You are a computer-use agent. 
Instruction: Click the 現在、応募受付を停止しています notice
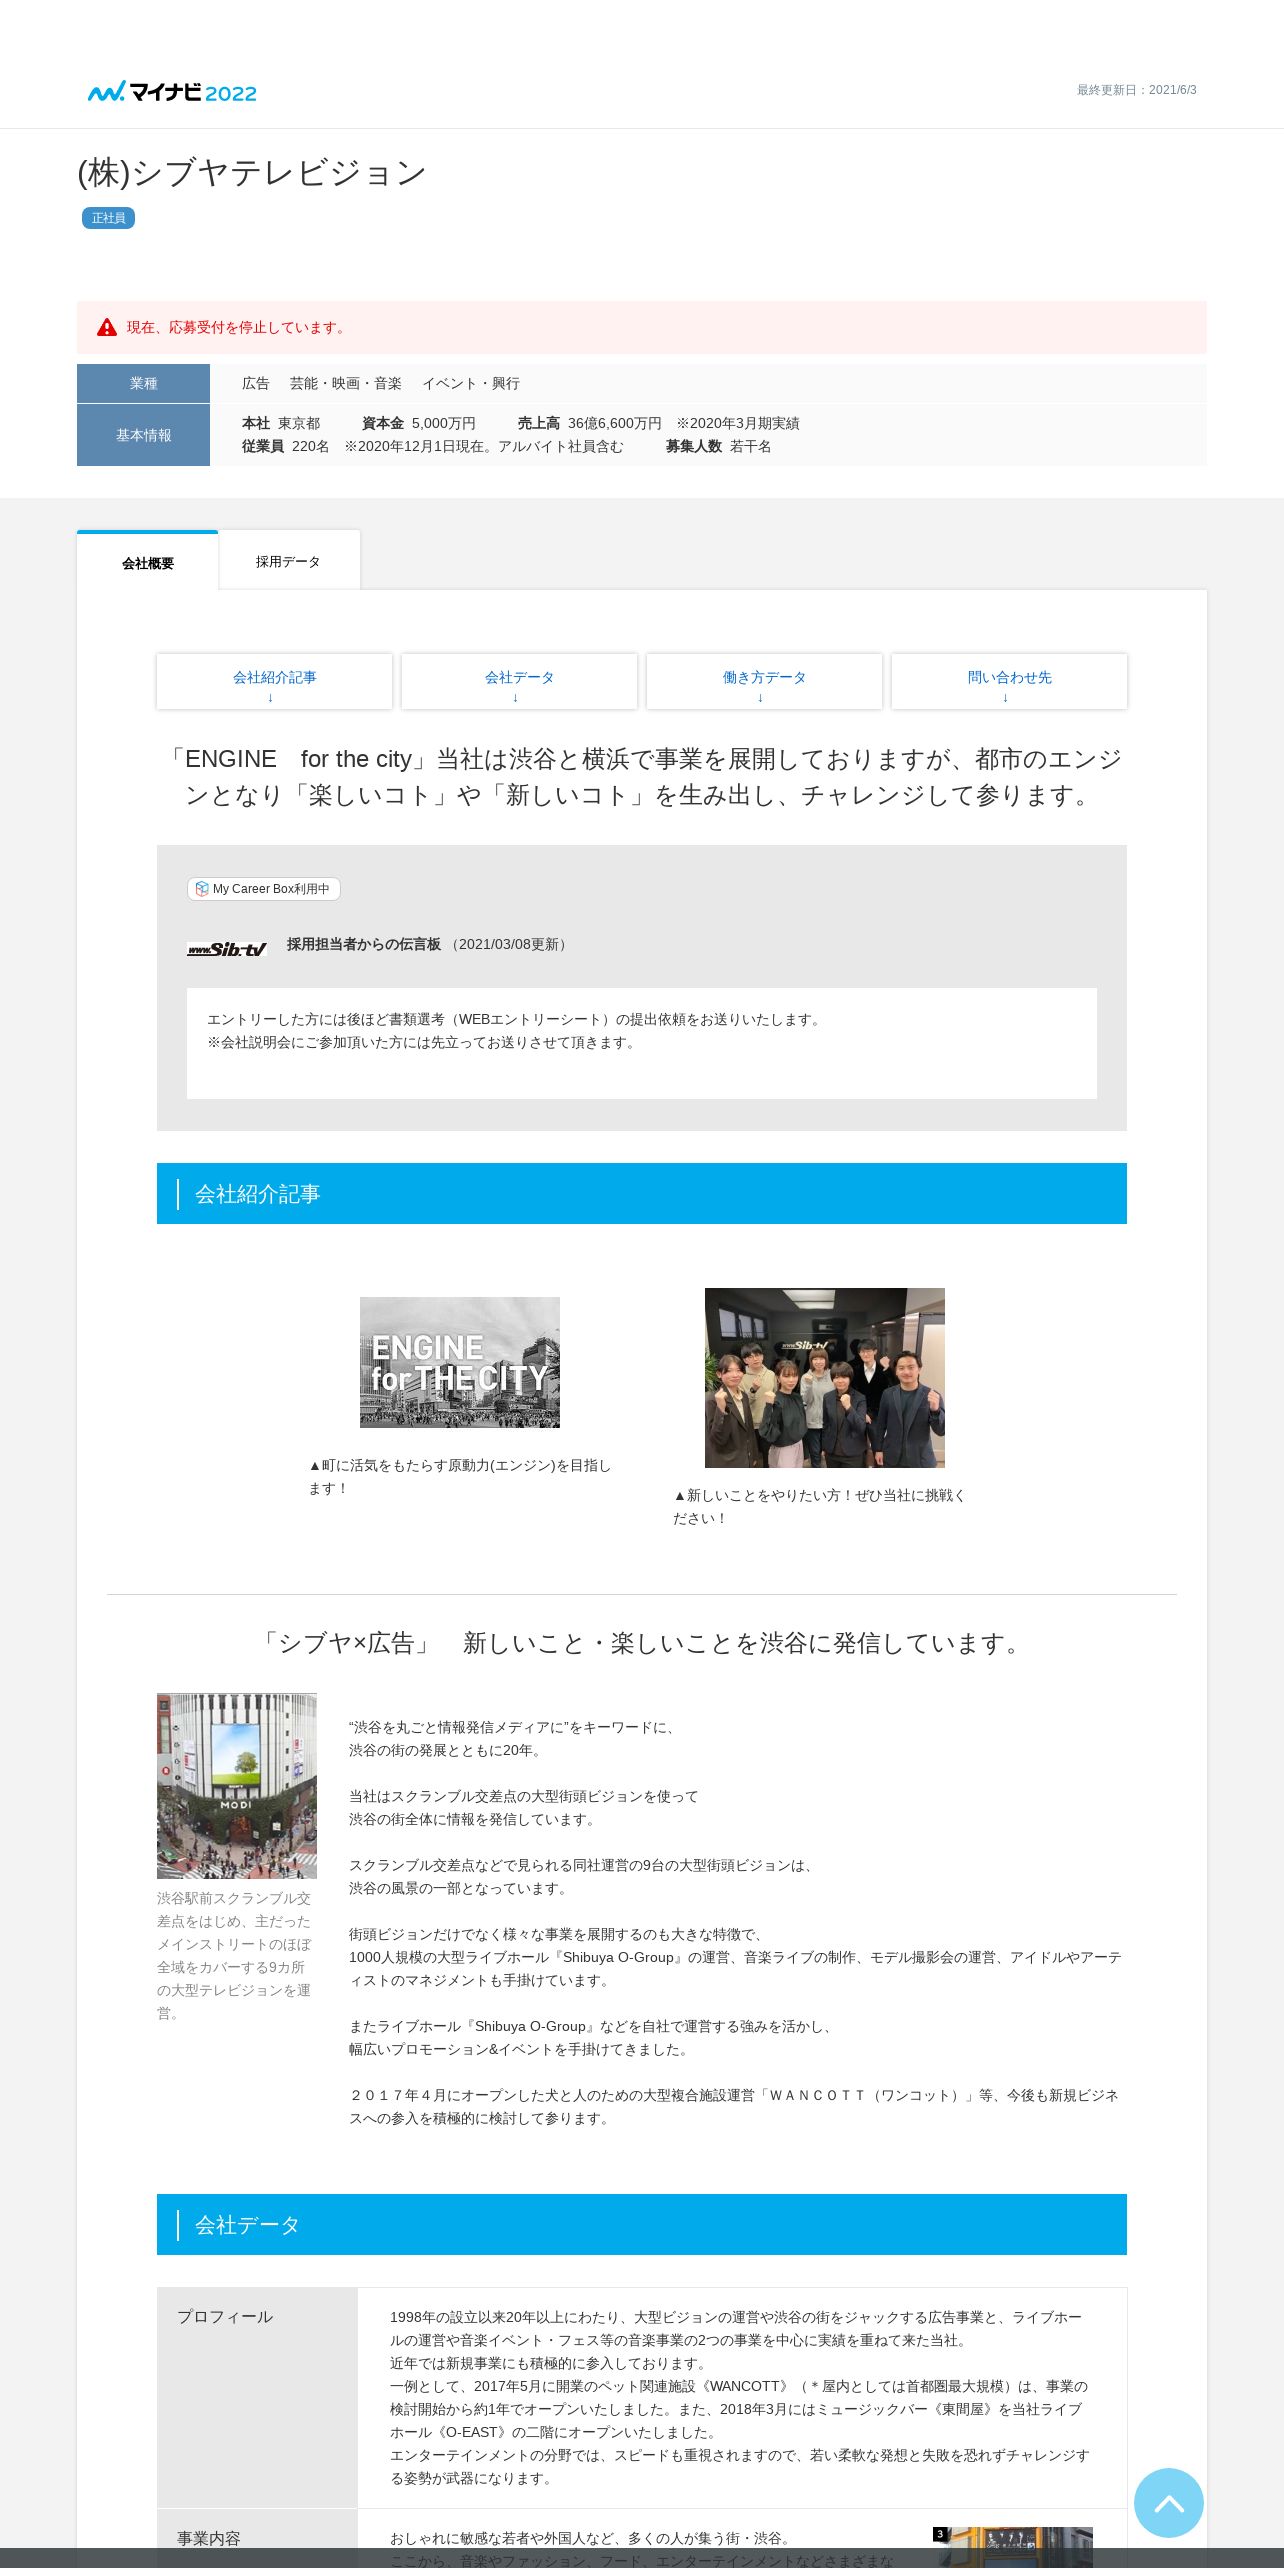pos(642,327)
